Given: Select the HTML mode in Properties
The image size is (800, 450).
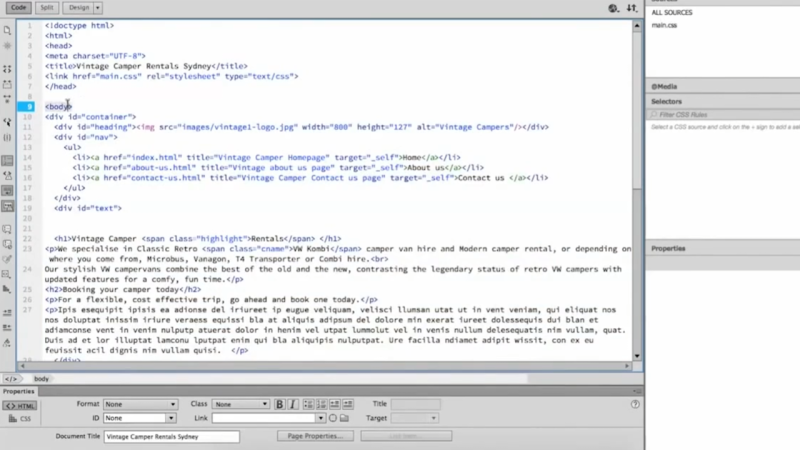Looking at the screenshot, I should point(20,406).
